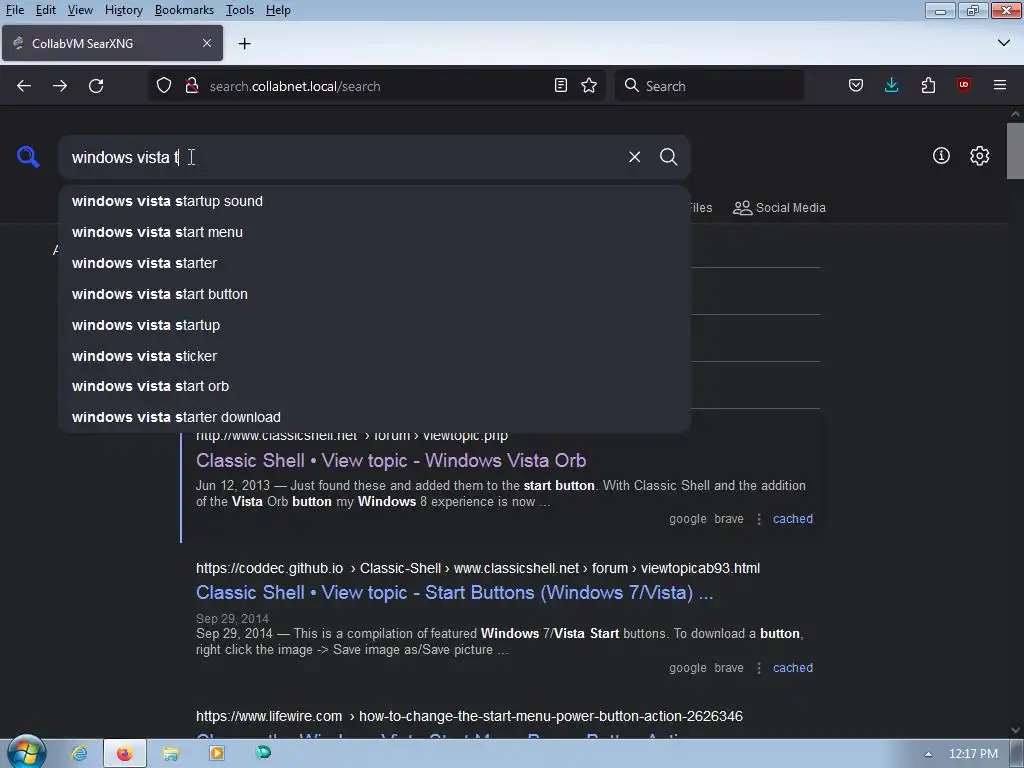Viewport: 1024px width, 768px height.
Task: Click the Firefox Search box
Action: (x=709, y=86)
